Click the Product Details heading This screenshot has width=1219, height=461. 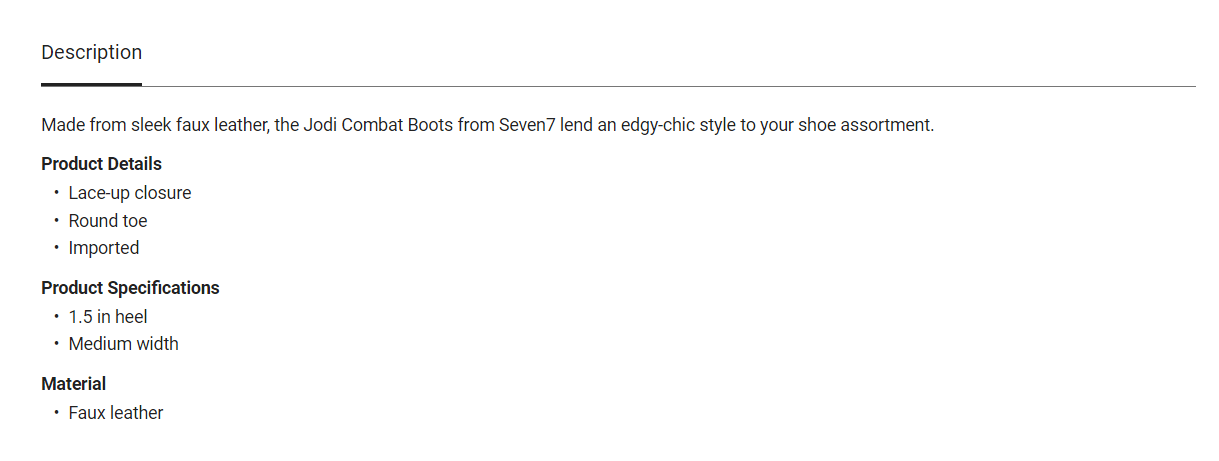coord(101,164)
